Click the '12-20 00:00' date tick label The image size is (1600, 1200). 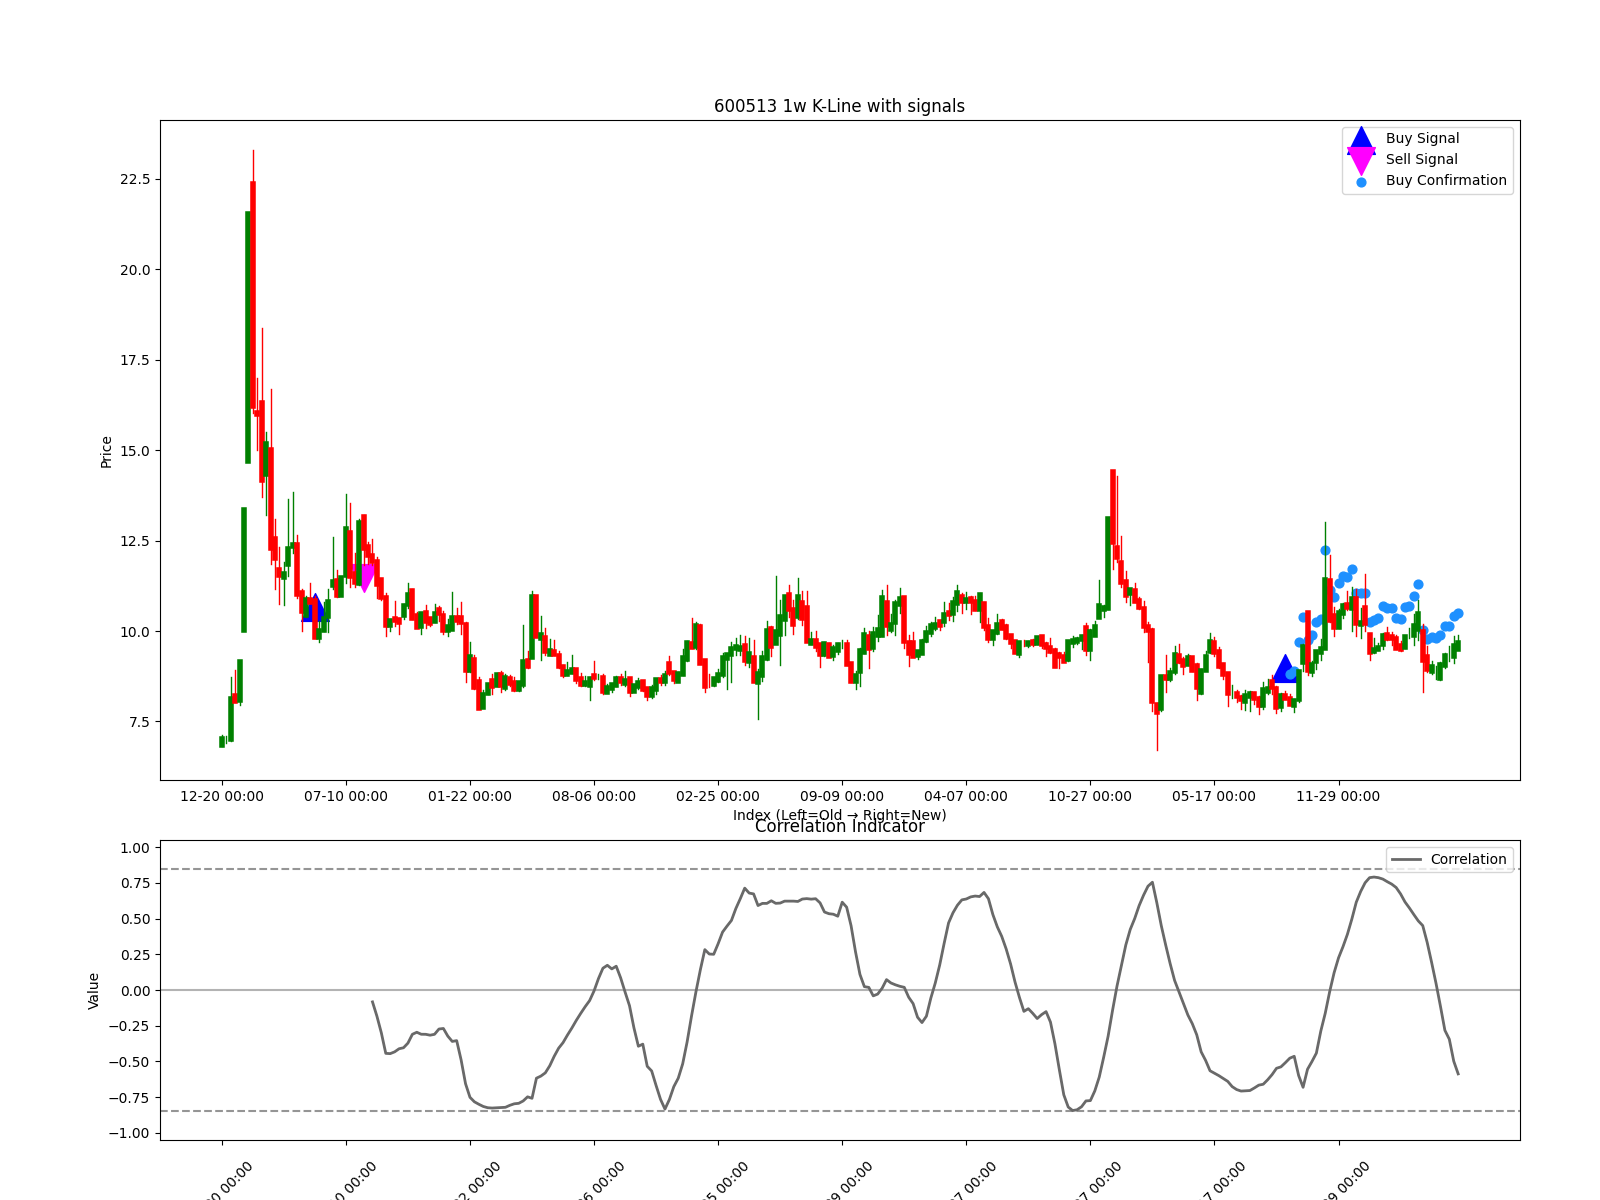point(222,797)
